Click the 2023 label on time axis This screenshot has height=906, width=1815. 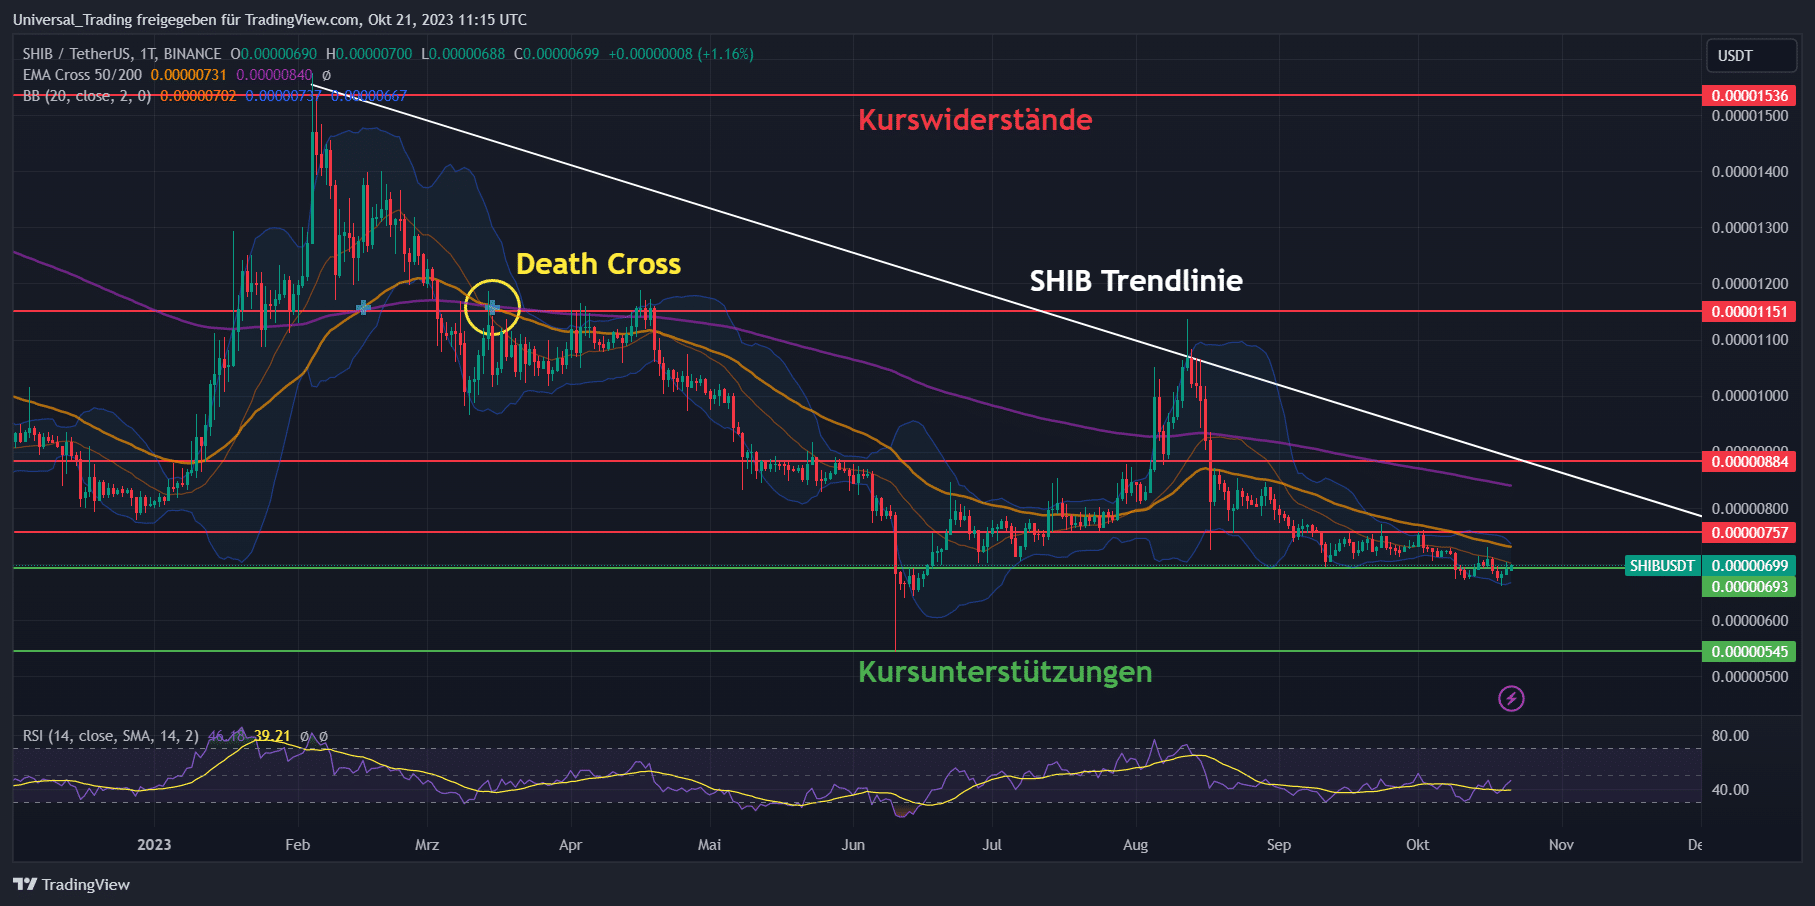pos(154,845)
